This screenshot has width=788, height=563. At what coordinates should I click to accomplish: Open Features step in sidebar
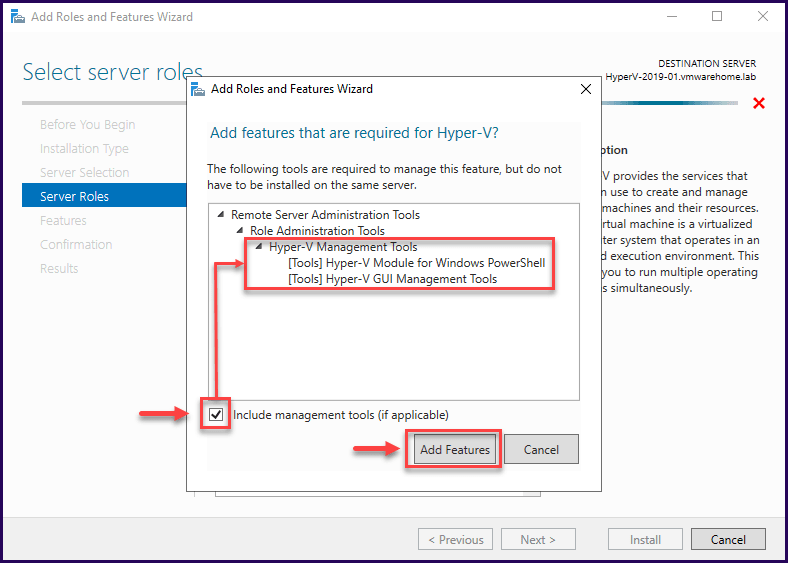click(63, 221)
